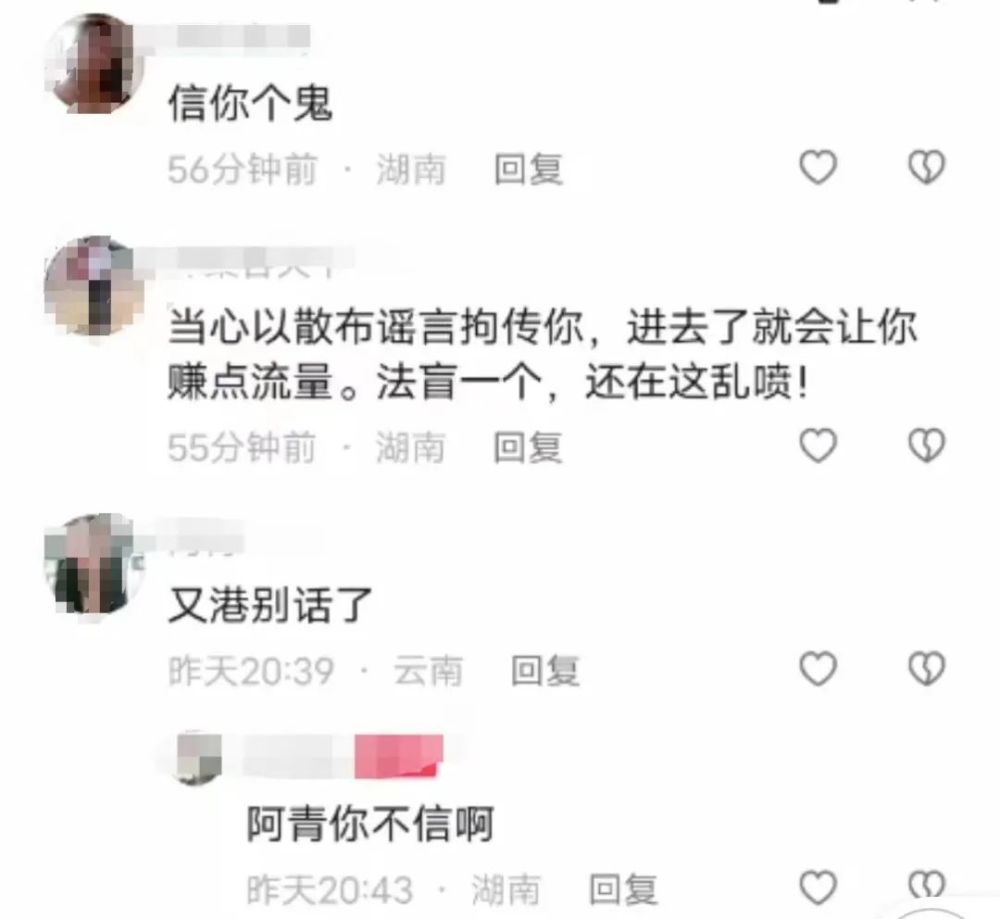
Task: Reply to the 55分钟前 comment
Action: point(528,447)
